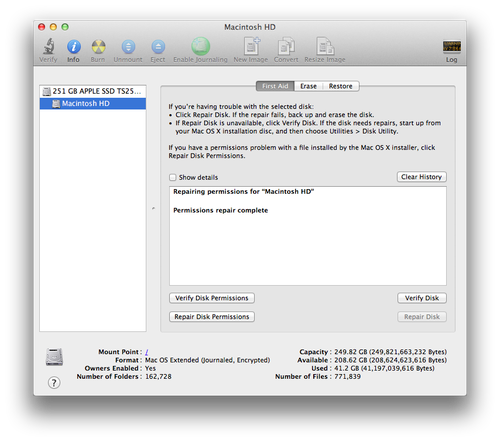Open the Info toolbar icon
The image size is (500, 442).
(74, 47)
